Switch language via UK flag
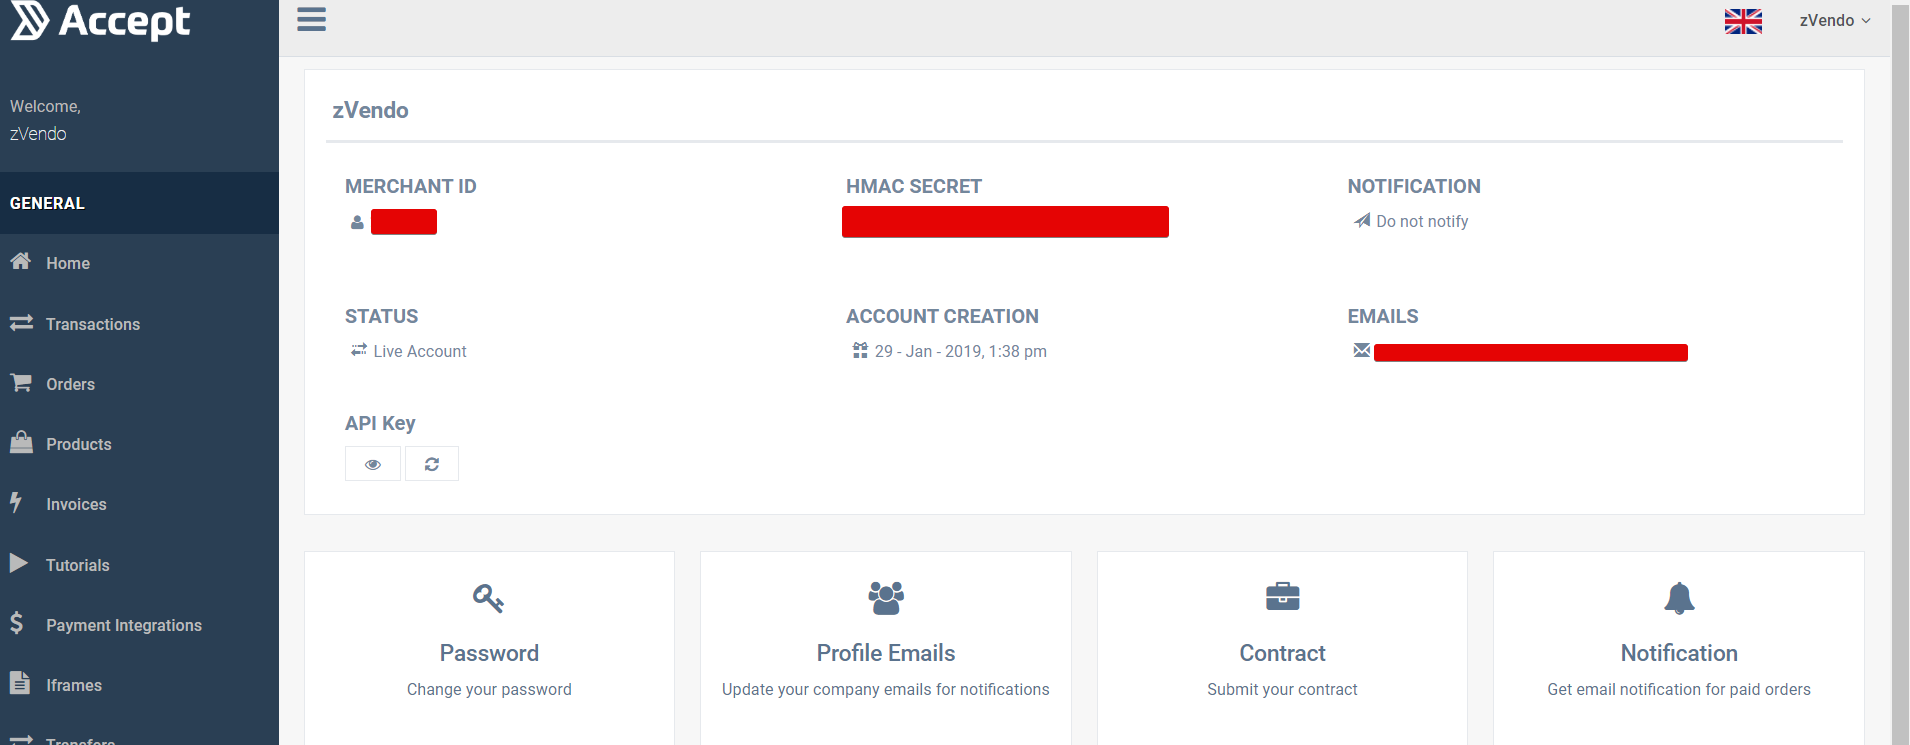The width and height of the screenshot is (1910, 745). point(1743,21)
